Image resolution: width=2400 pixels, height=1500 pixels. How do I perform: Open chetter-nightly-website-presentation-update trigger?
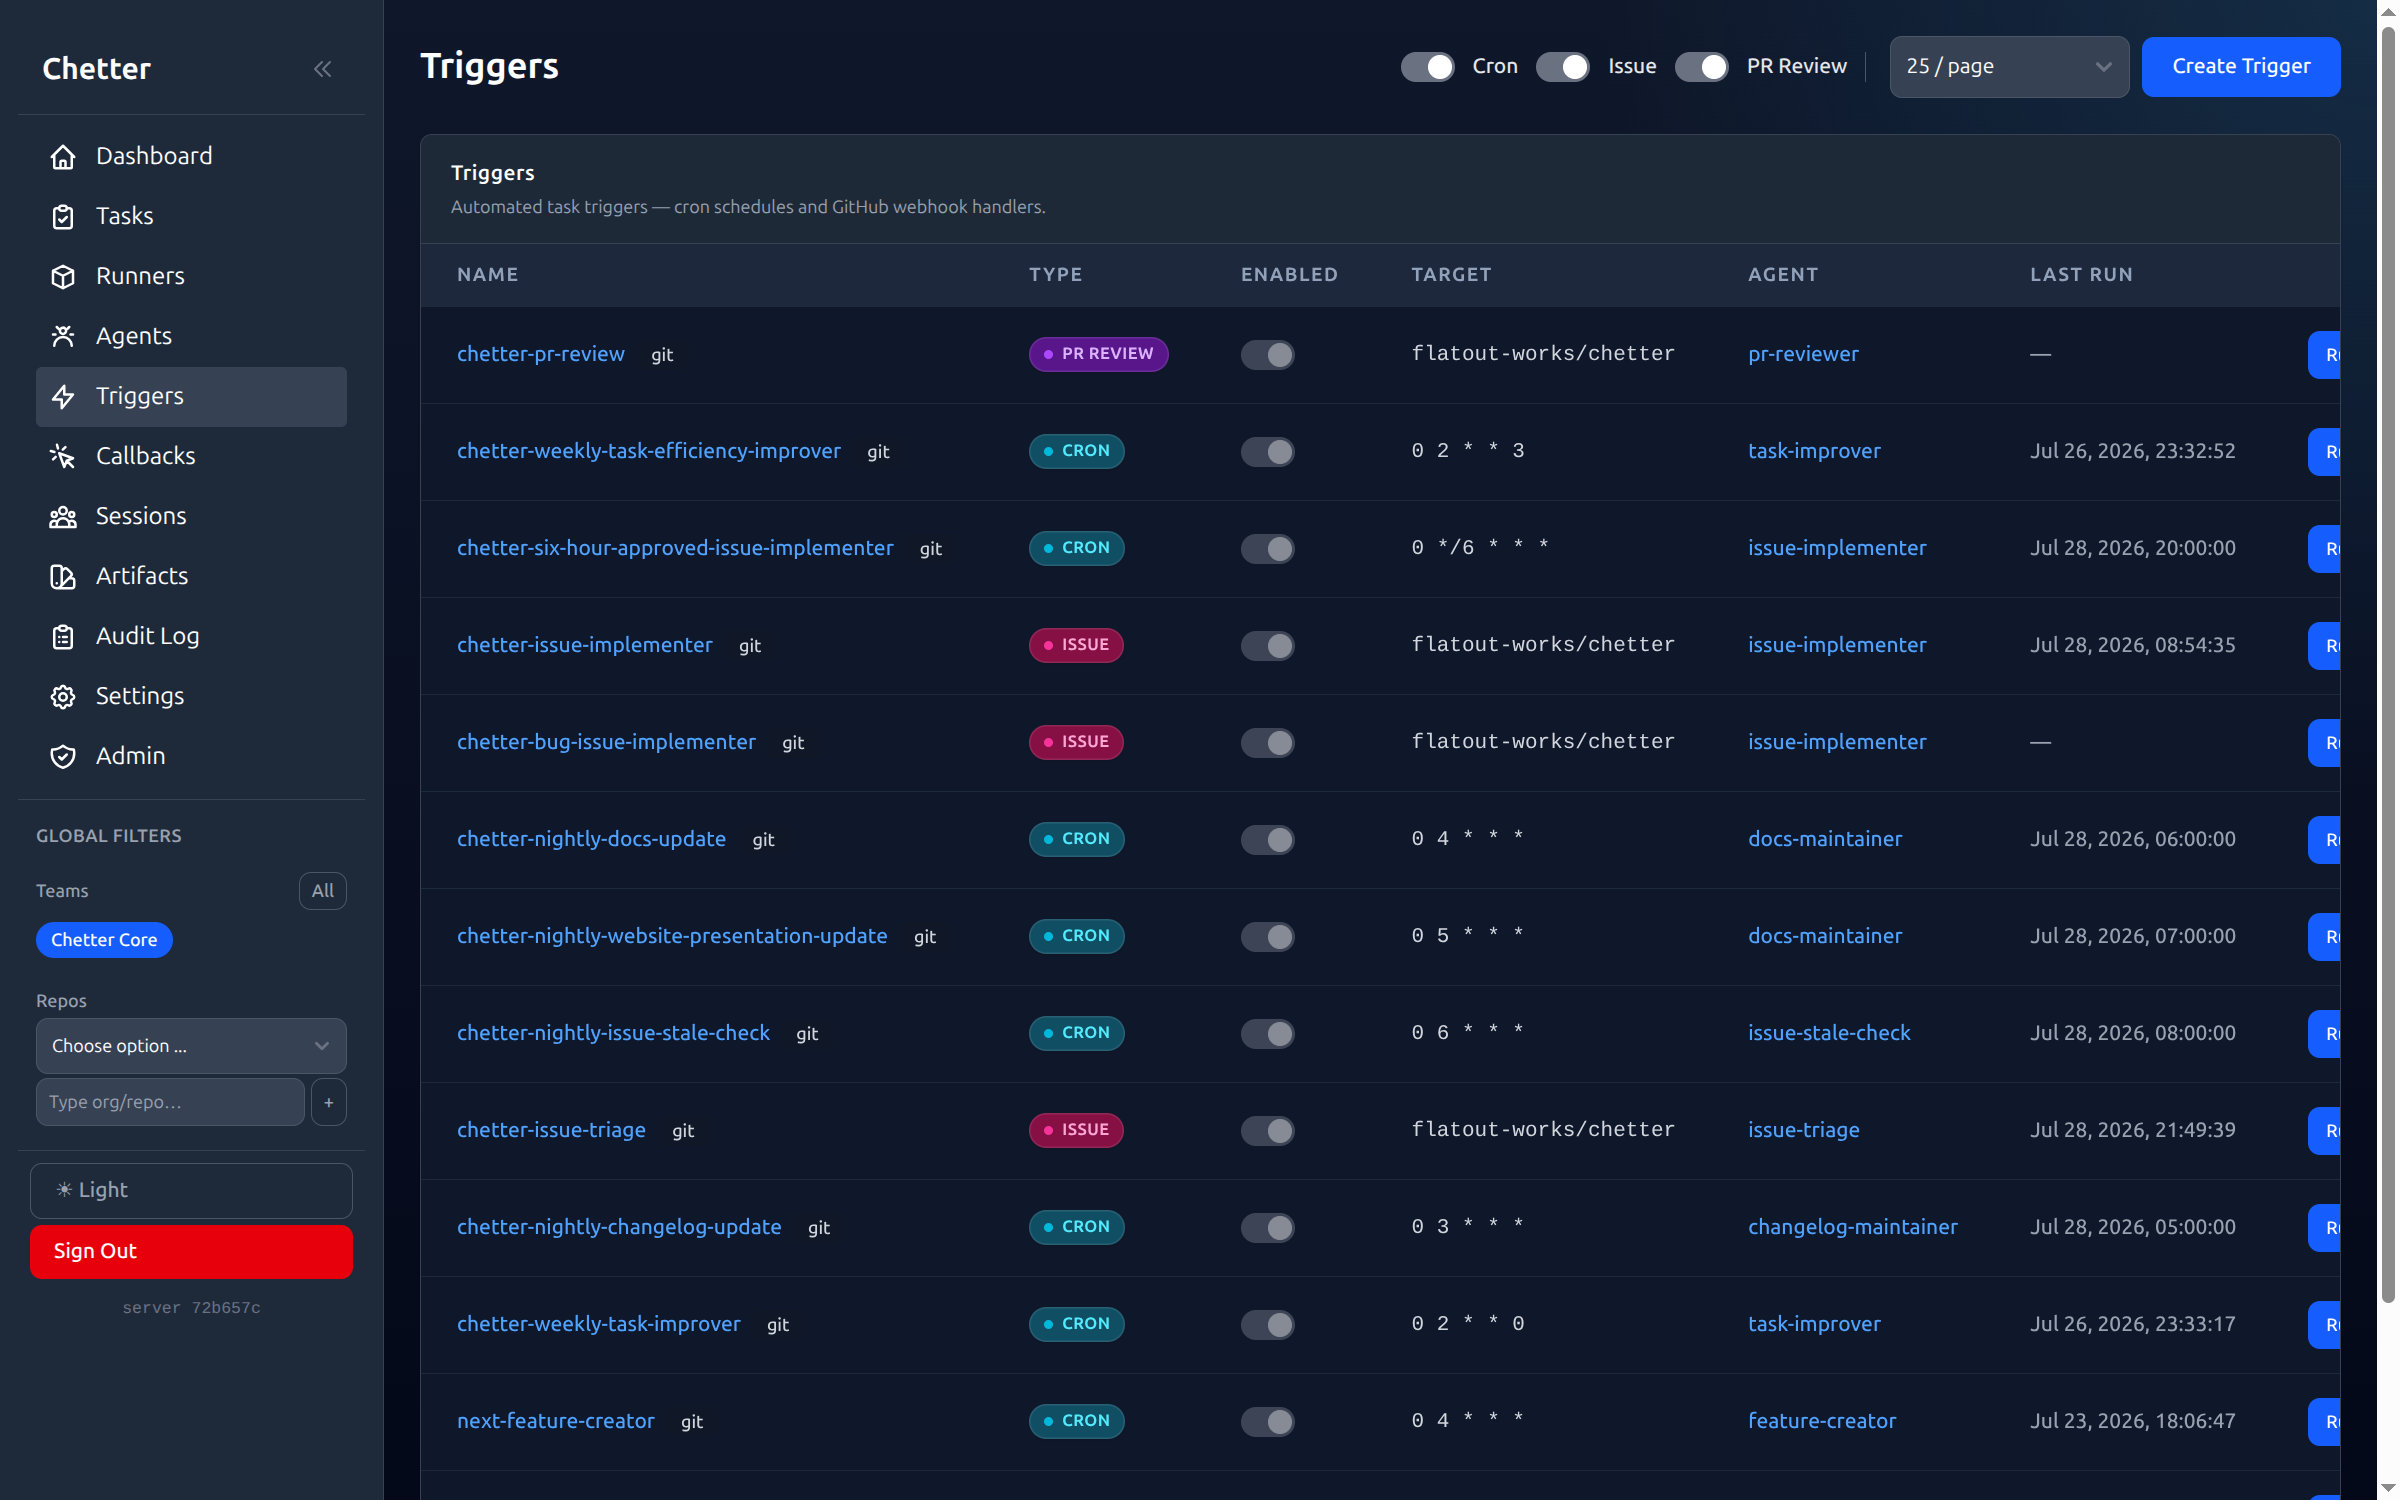672,936
